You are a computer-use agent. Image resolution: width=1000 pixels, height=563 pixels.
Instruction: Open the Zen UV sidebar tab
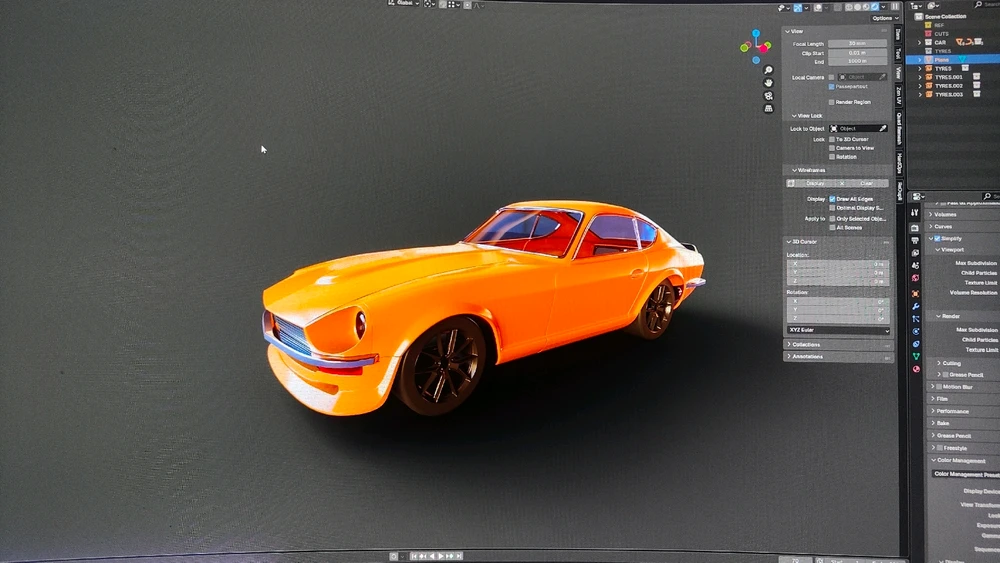[899, 95]
